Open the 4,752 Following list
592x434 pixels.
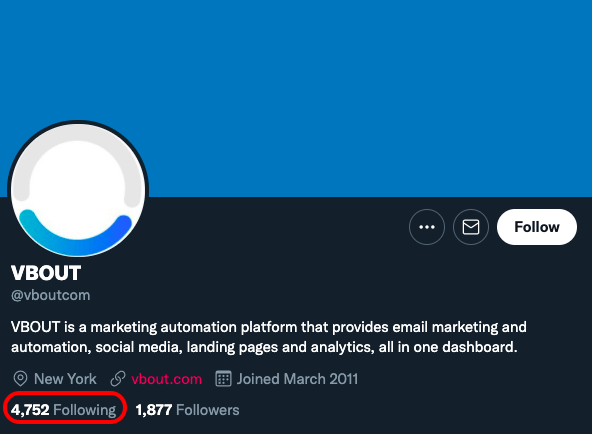pos(63,410)
